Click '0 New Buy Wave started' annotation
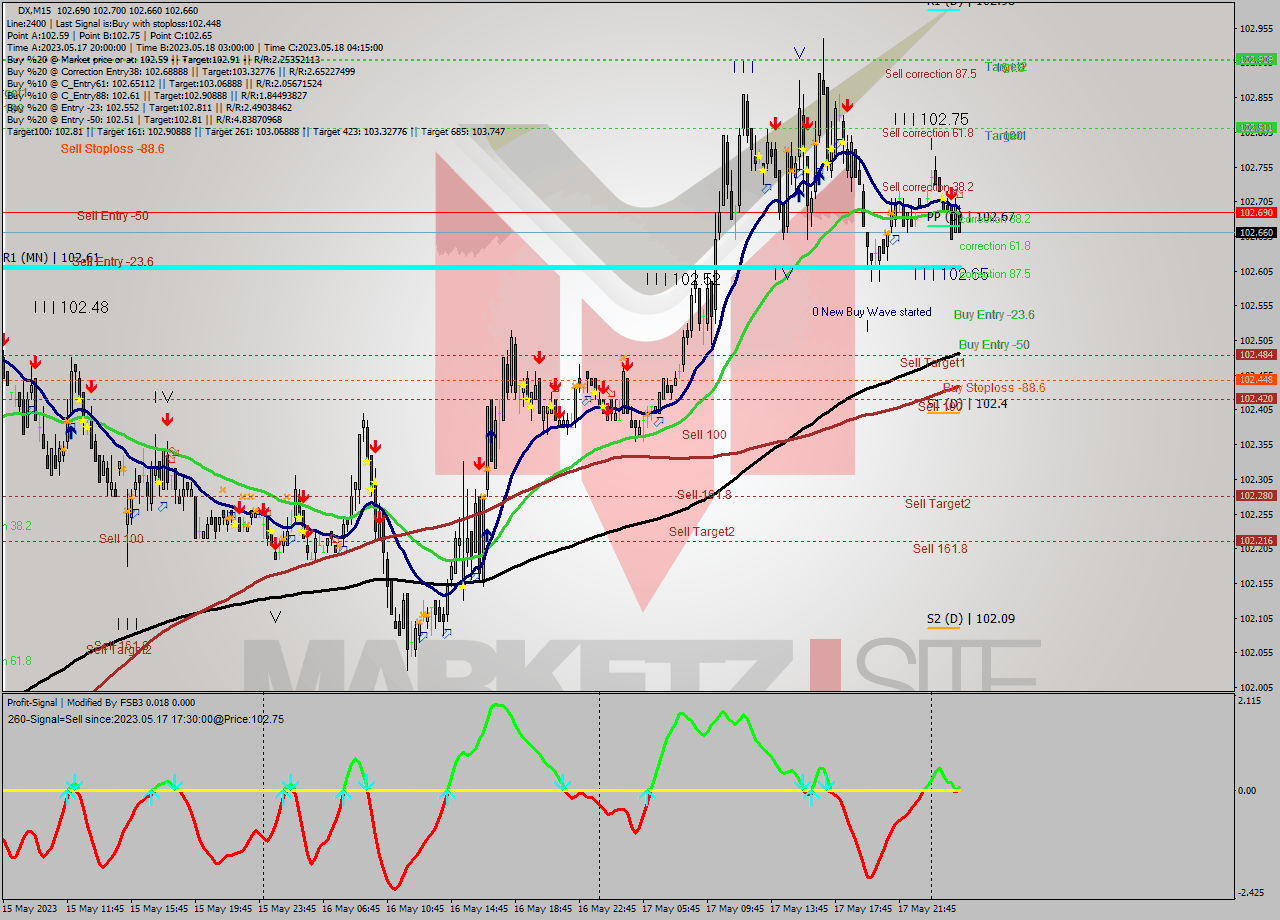 pyautogui.click(x=872, y=312)
